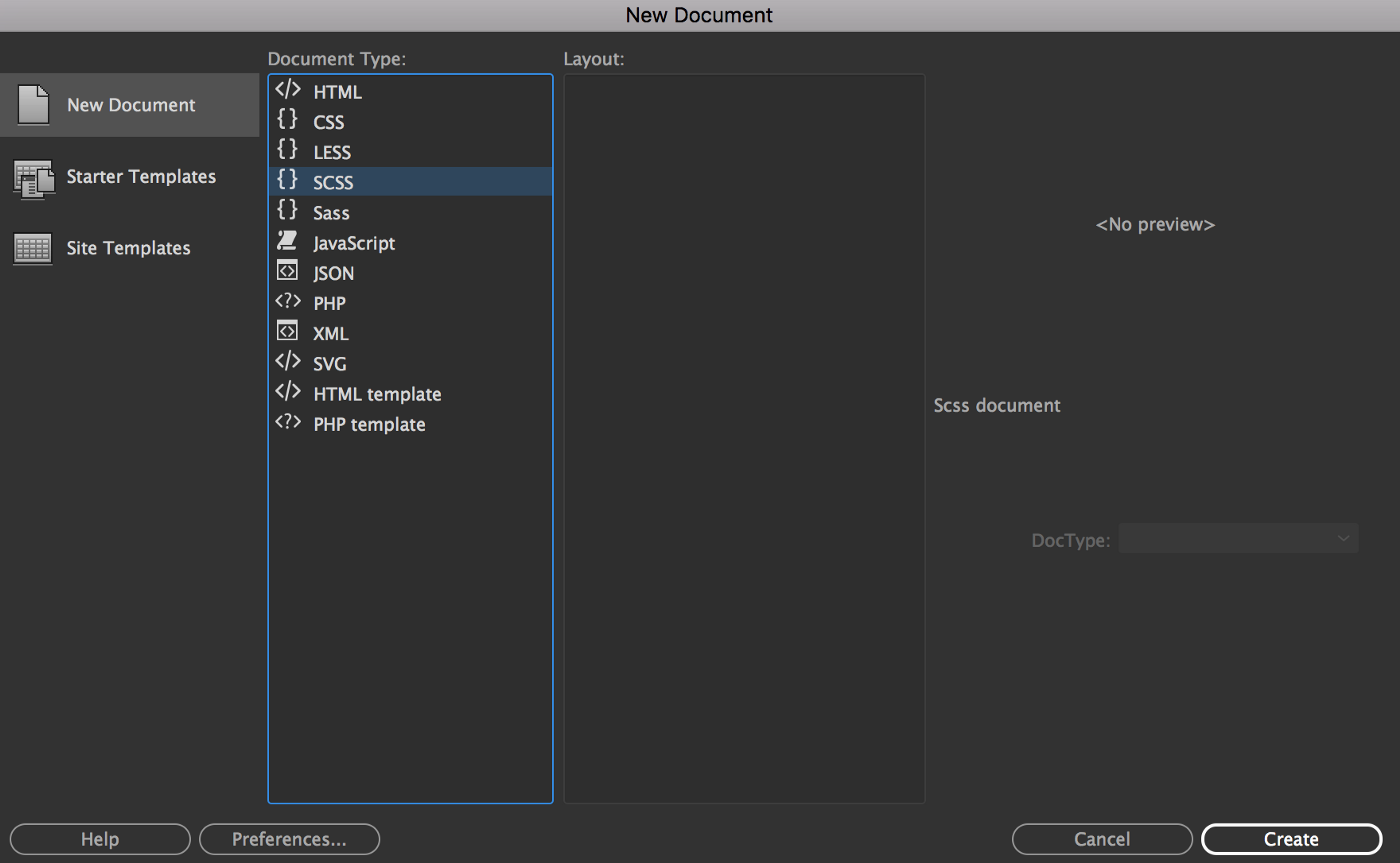
Task: Switch to the Starter Templates section
Action: [x=140, y=176]
